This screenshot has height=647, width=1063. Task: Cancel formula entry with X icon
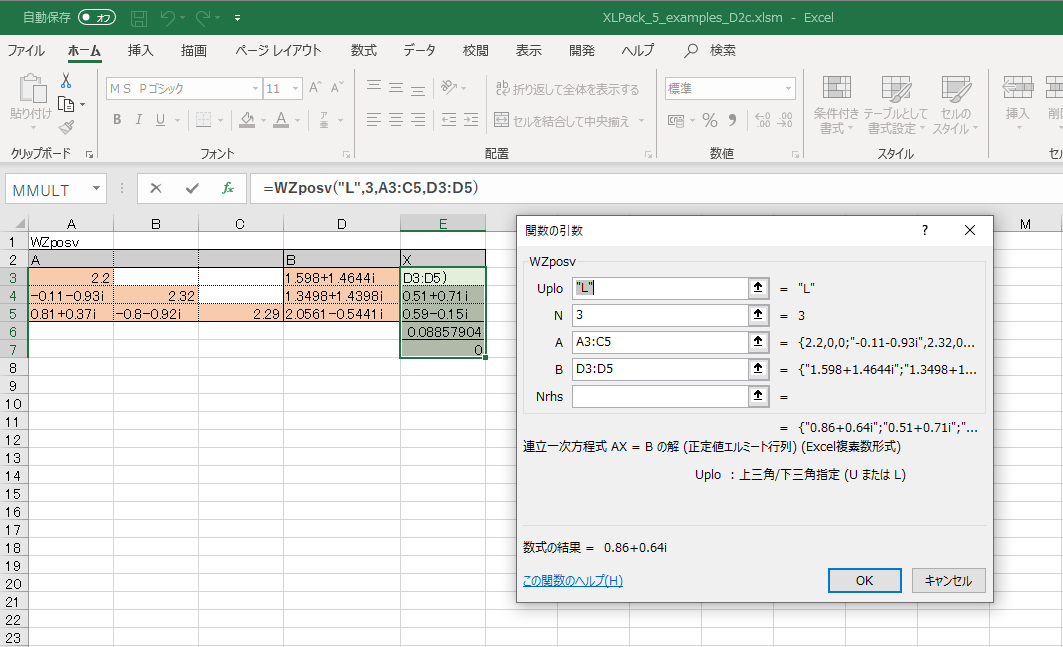(x=156, y=188)
